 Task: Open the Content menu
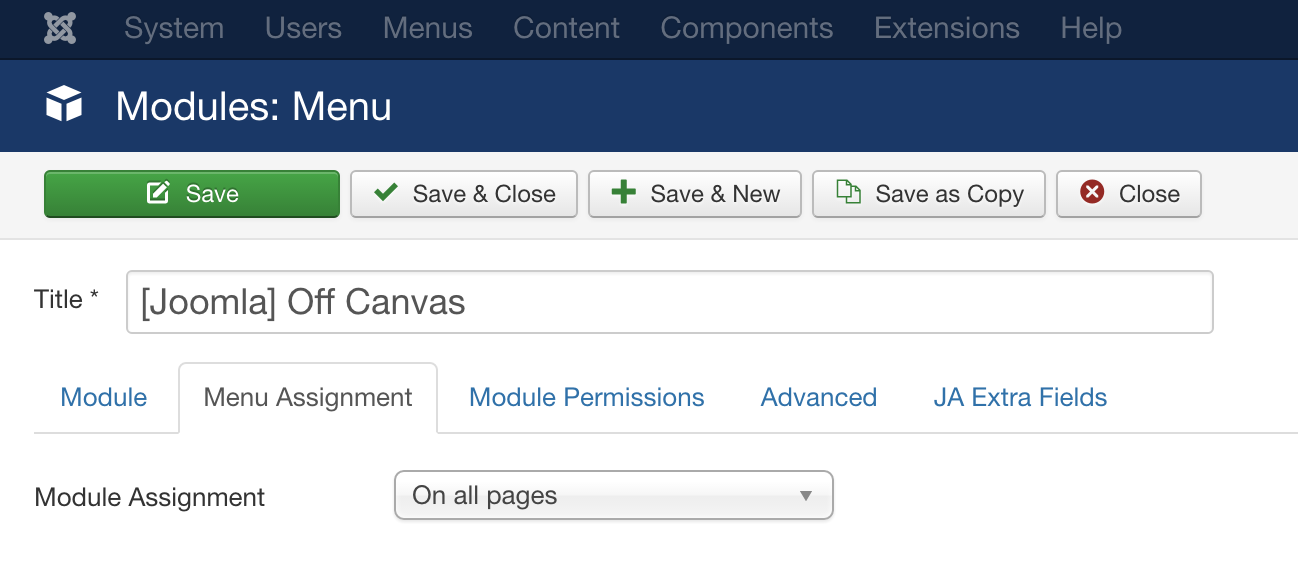tap(566, 28)
